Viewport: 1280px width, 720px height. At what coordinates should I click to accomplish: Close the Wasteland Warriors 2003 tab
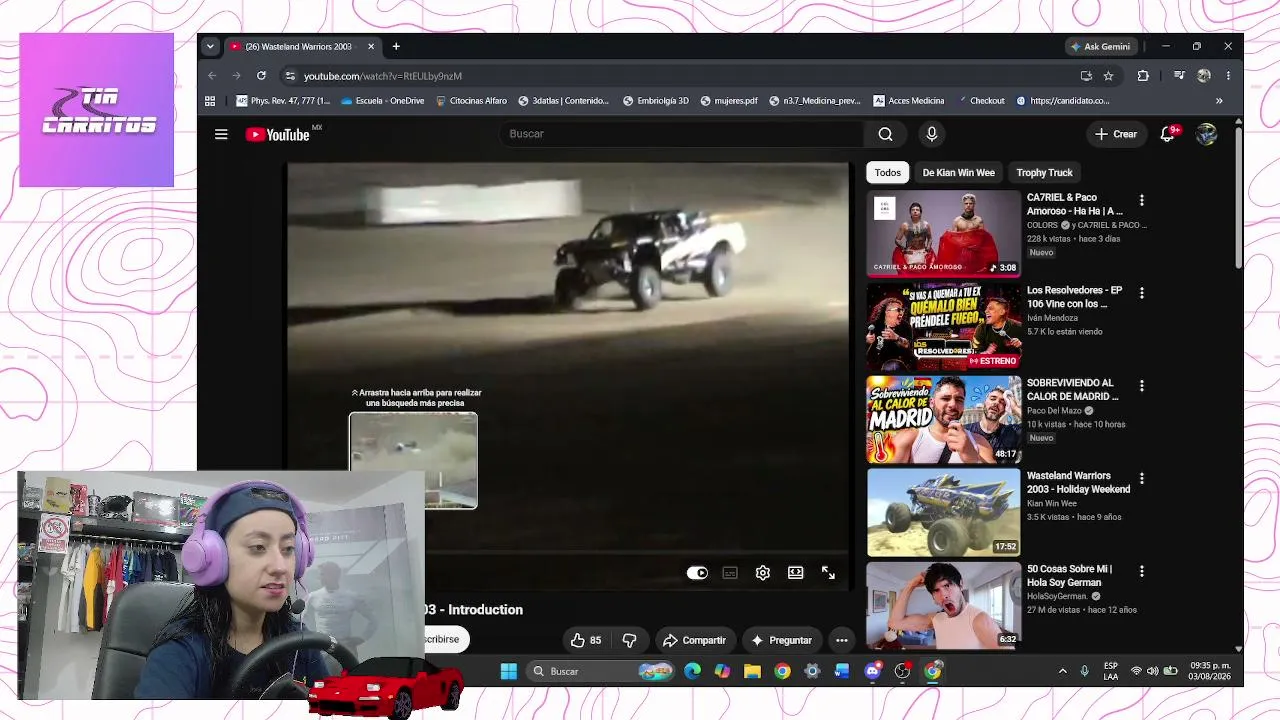pos(371,46)
